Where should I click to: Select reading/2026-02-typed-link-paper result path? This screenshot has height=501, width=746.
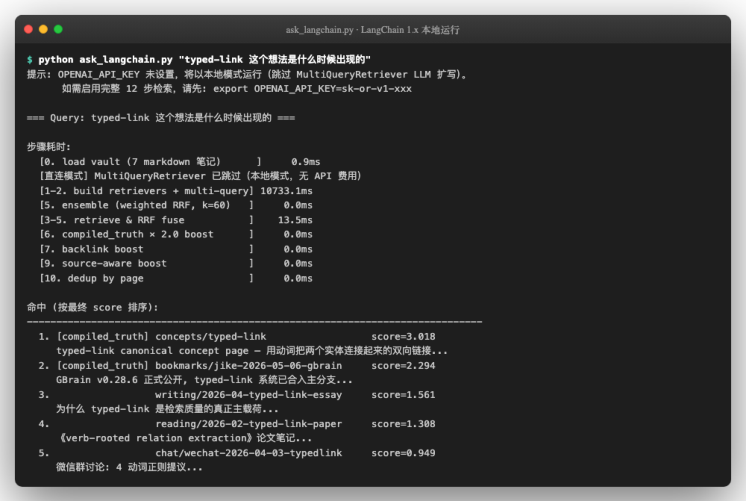click(x=248, y=423)
